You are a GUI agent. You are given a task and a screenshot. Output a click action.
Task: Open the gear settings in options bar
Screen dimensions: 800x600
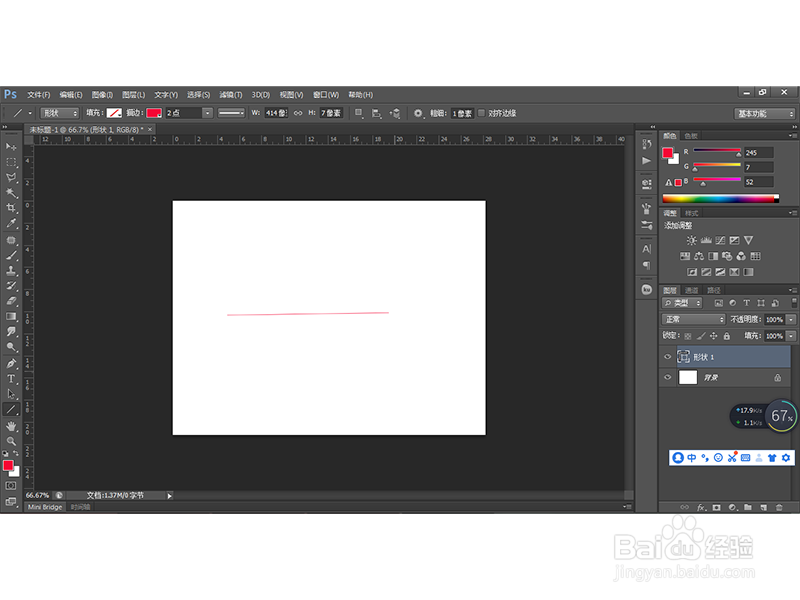pos(418,113)
